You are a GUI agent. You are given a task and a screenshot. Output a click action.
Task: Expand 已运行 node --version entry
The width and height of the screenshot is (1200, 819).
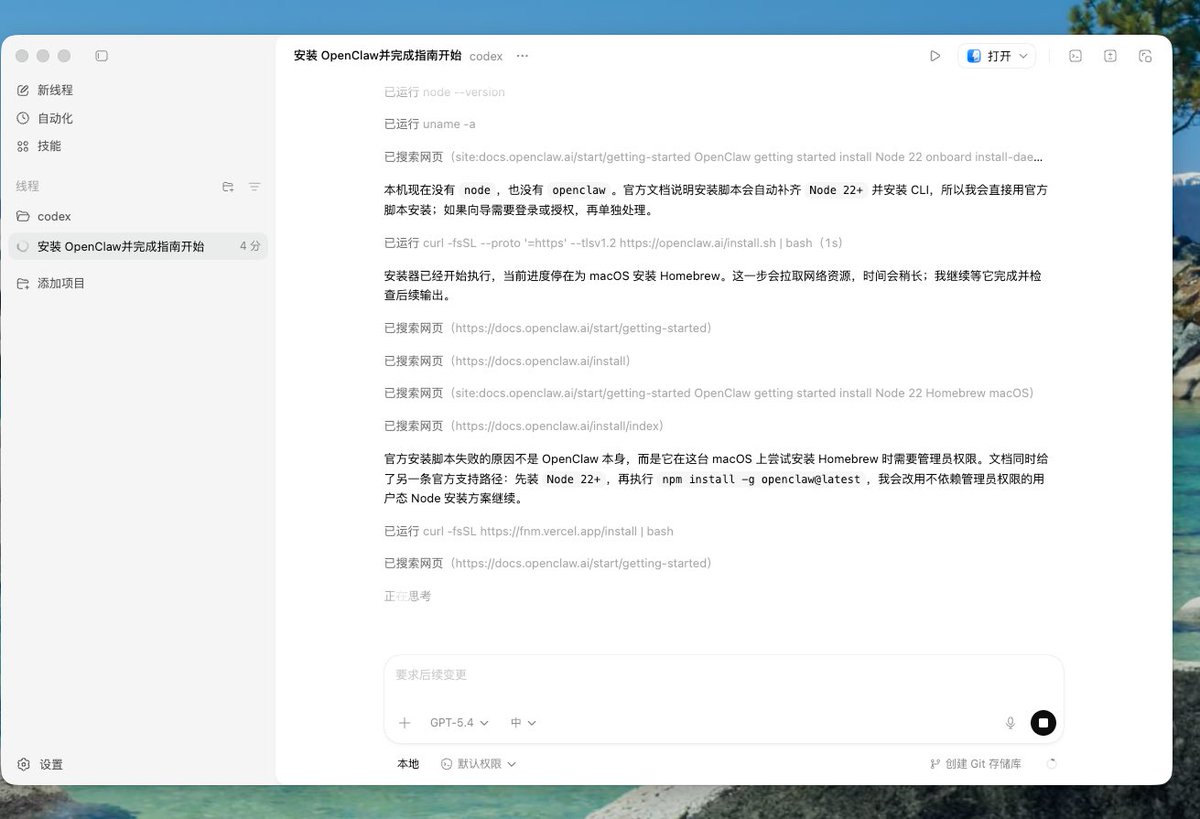click(444, 92)
